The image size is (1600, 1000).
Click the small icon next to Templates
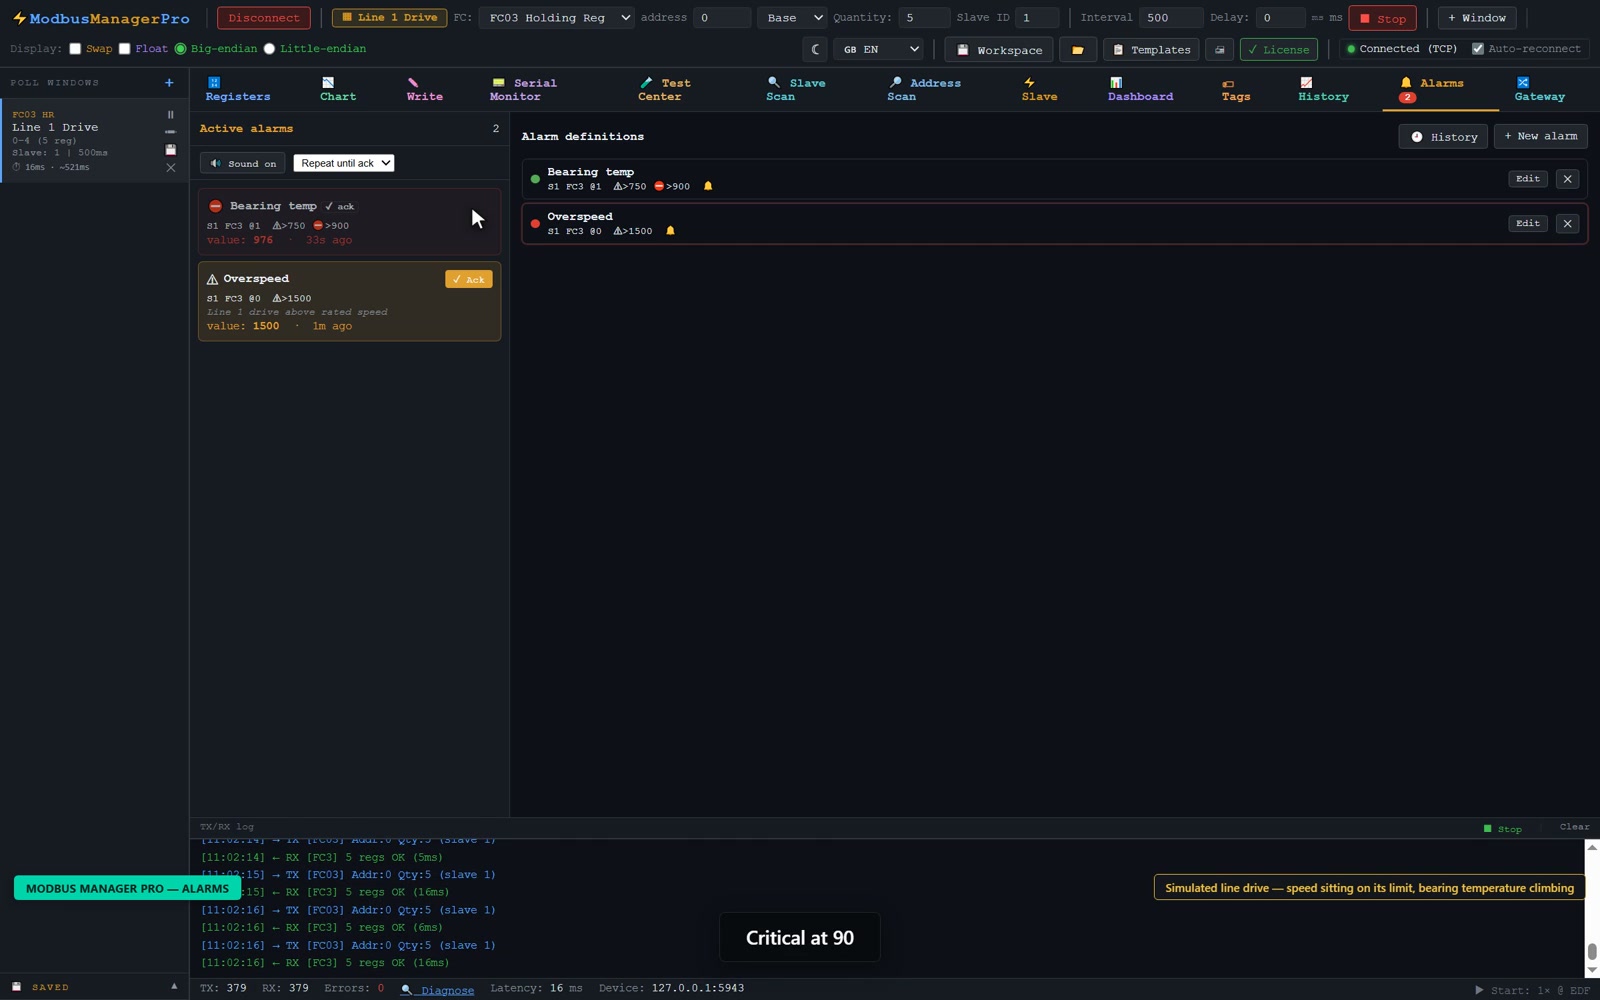click(x=1219, y=49)
